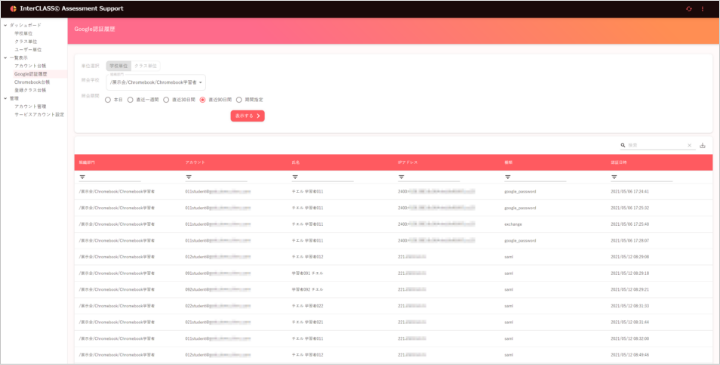The image size is (720, 365).
Task: Collapse the ダッシュボード tree section
Action: [x=6, y=25]
